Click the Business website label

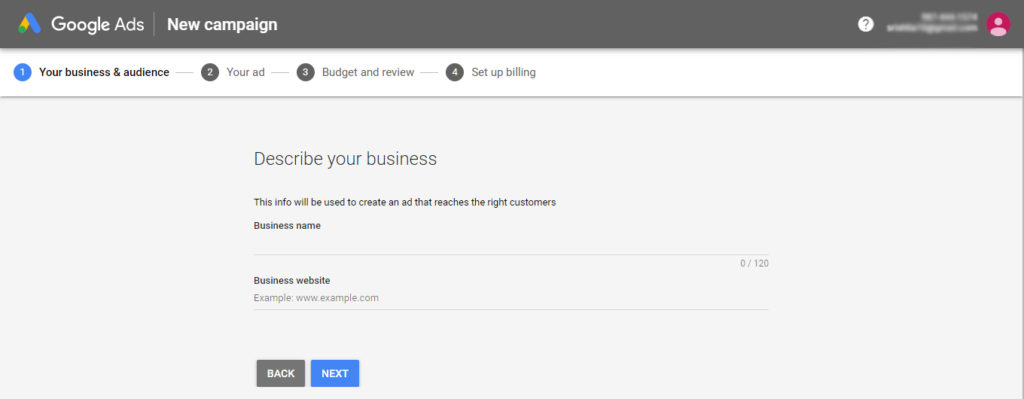tap(291, 280)
